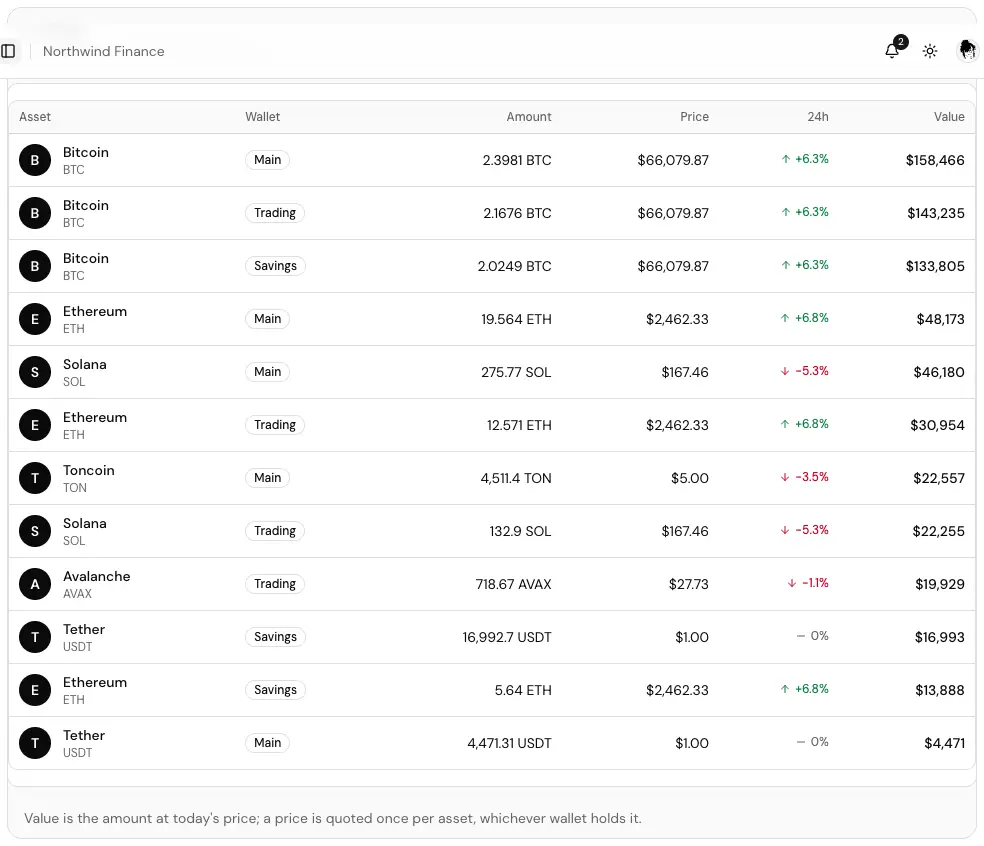This screenshot has width=984, height=846.
Task: Select the 2.3981 BTC amount
Action: click(517, 161)
